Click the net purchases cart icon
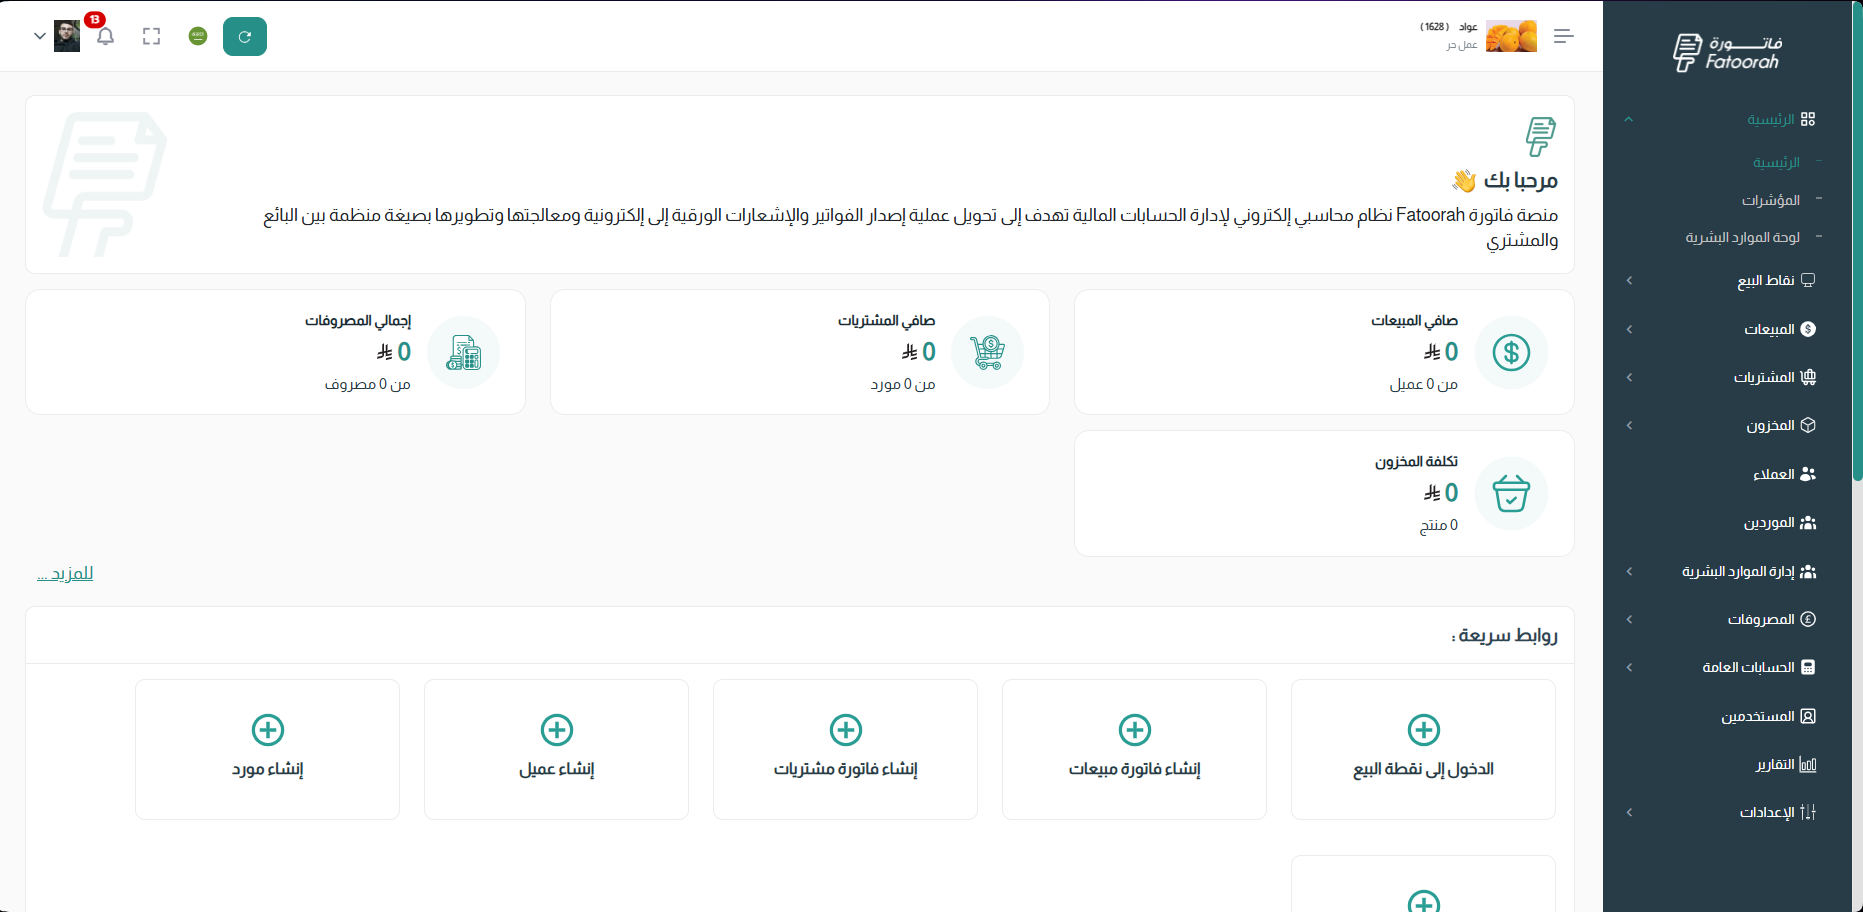The width and height of the screenshot is (1863, 912). click(x=987, y=353)
